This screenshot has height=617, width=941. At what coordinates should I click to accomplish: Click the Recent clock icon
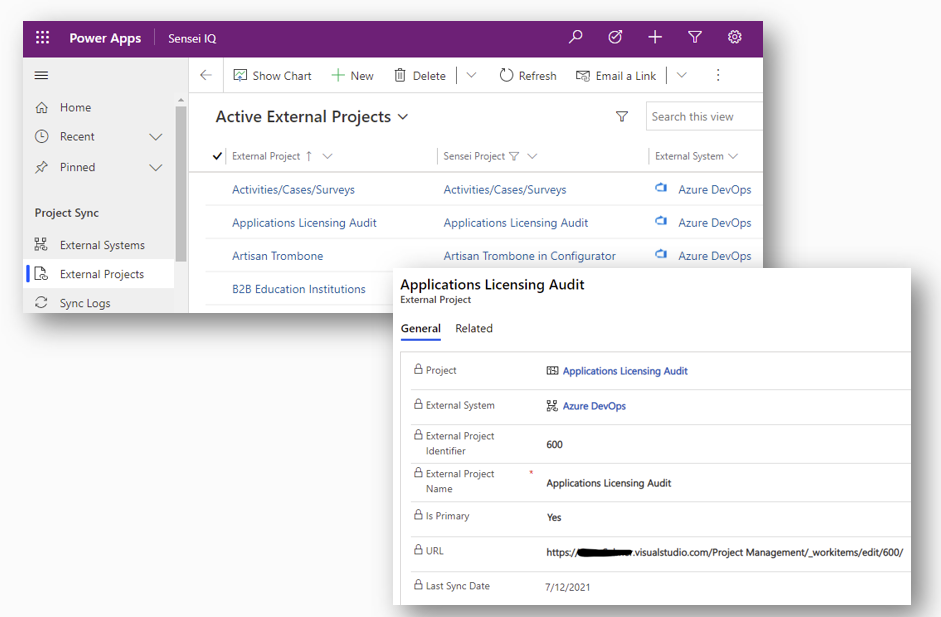(x=41, y=136)
